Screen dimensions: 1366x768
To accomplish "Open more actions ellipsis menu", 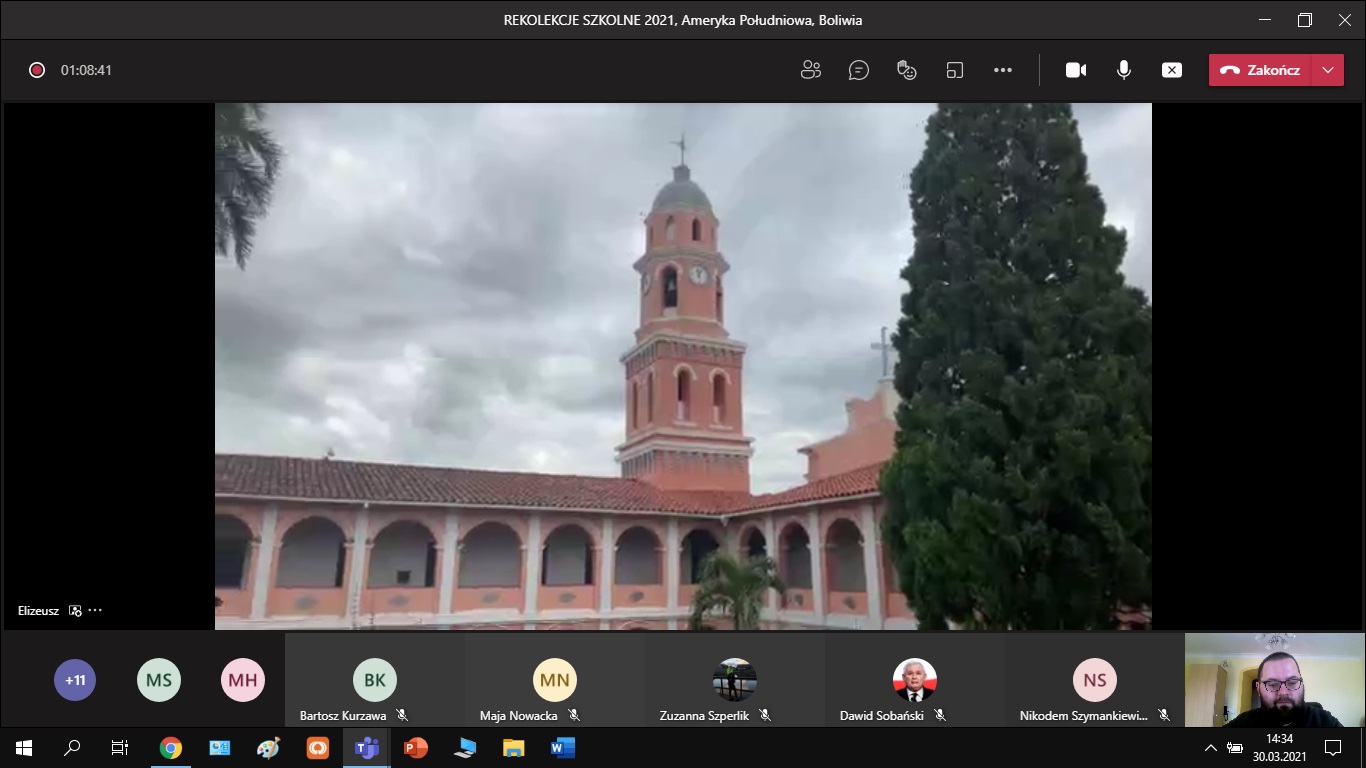I will tap(1003, 70).
